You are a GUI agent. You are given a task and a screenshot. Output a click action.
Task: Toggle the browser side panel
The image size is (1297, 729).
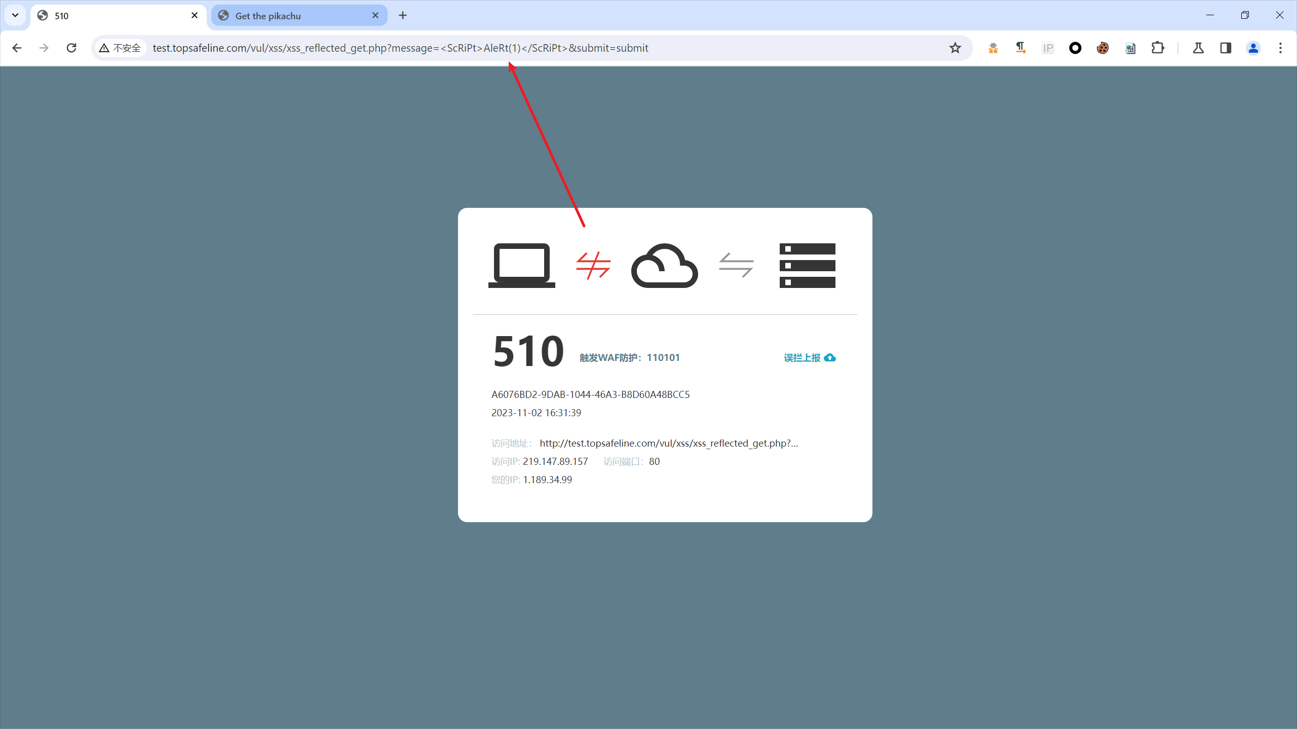coord(1225,48)
